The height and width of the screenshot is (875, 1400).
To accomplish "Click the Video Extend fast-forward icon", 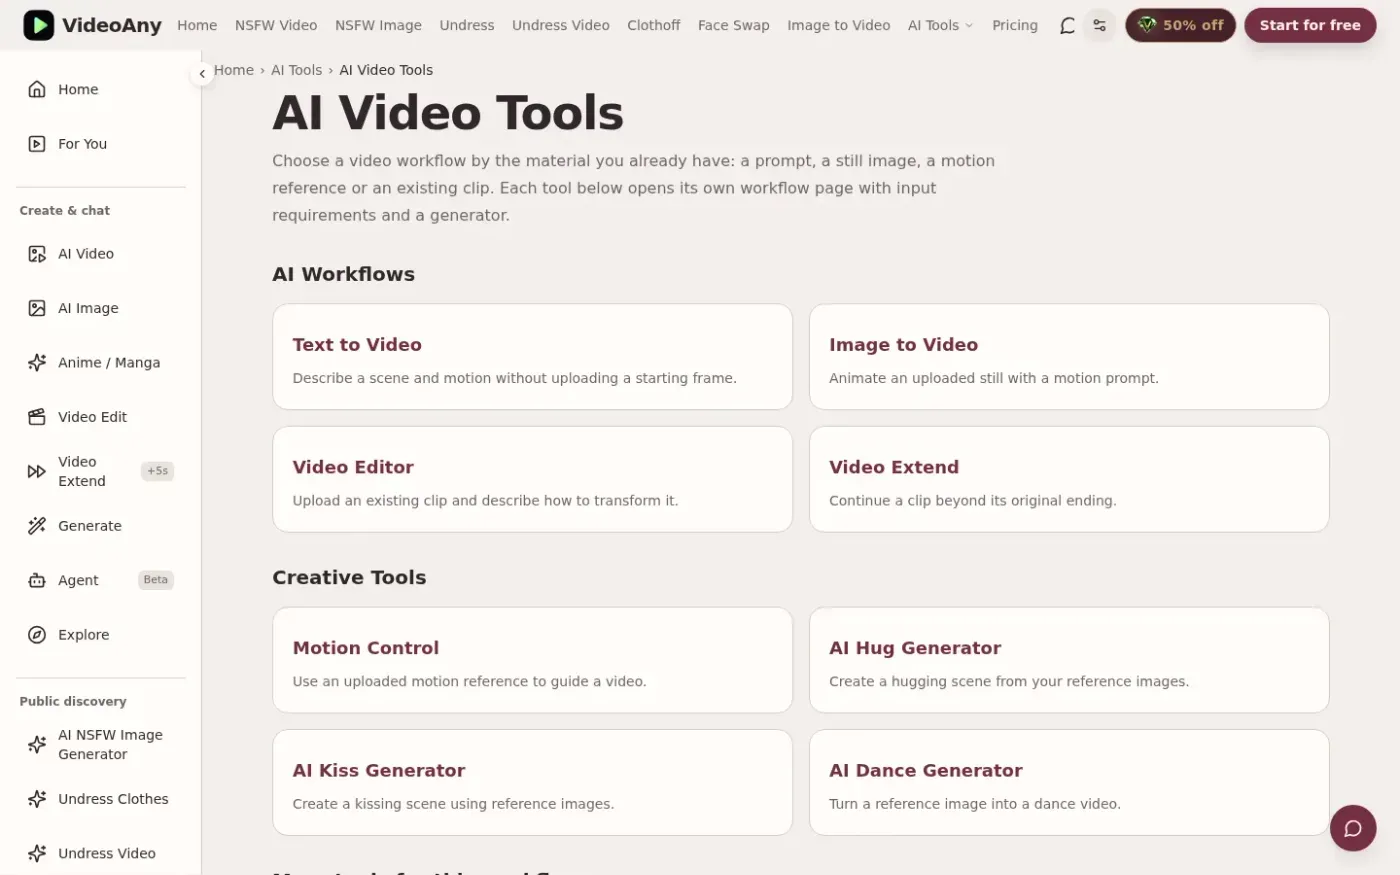I will (37, 471).
